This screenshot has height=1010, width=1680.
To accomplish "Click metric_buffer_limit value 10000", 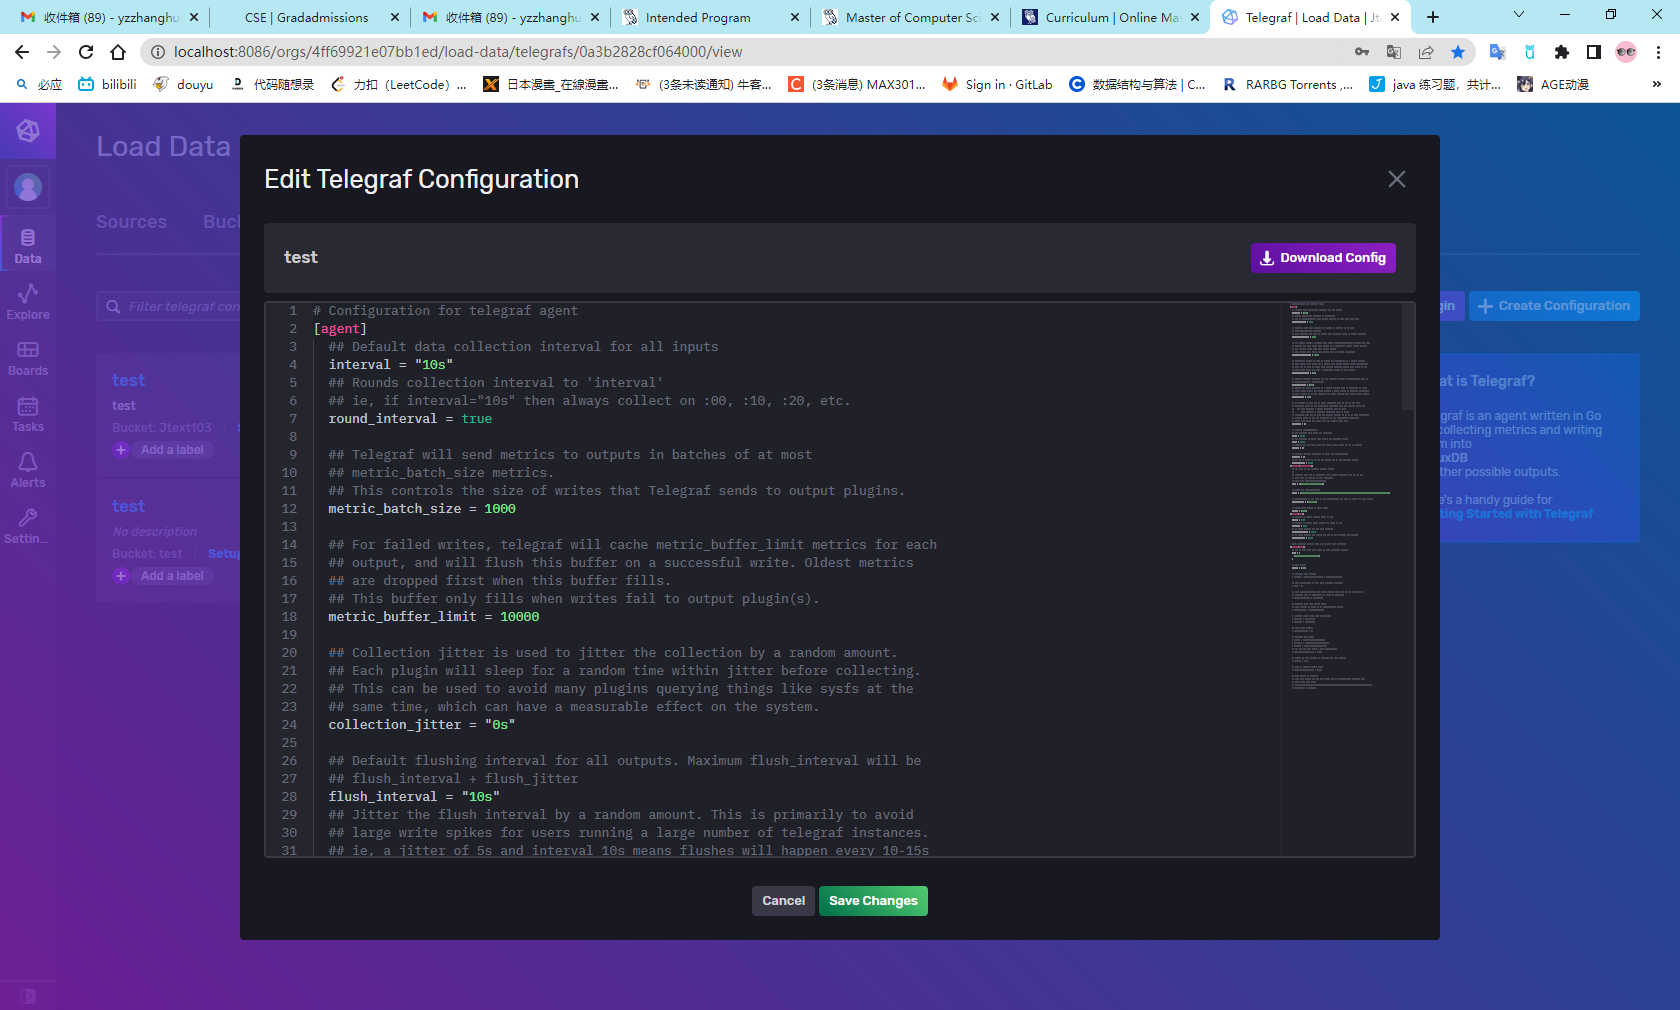I will (520, 617).
